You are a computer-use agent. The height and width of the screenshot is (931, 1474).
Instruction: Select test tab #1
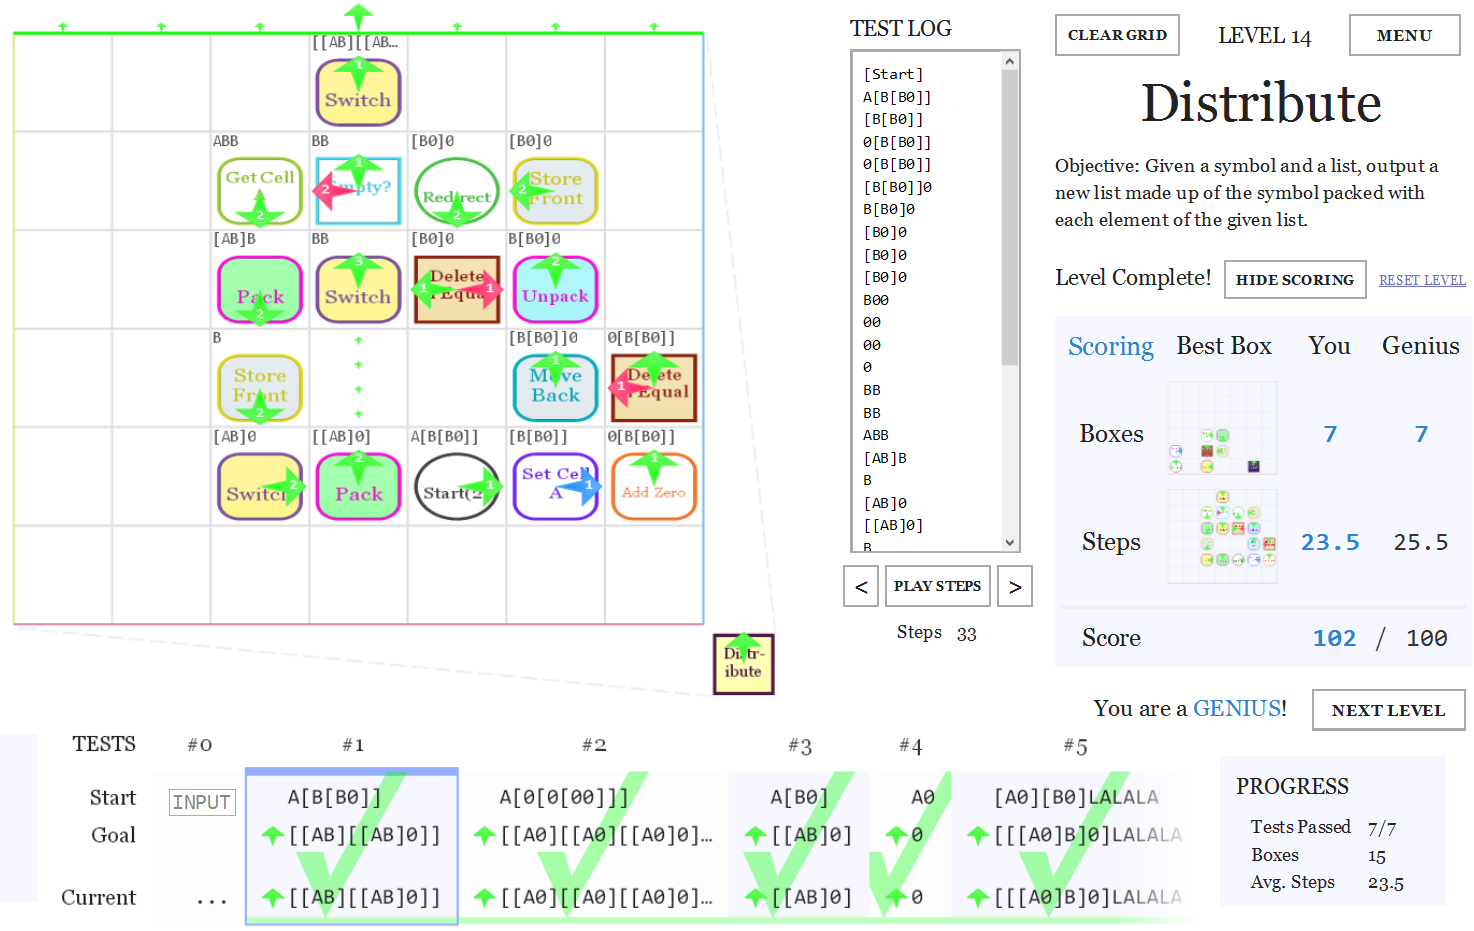click(x=353, y=745)
